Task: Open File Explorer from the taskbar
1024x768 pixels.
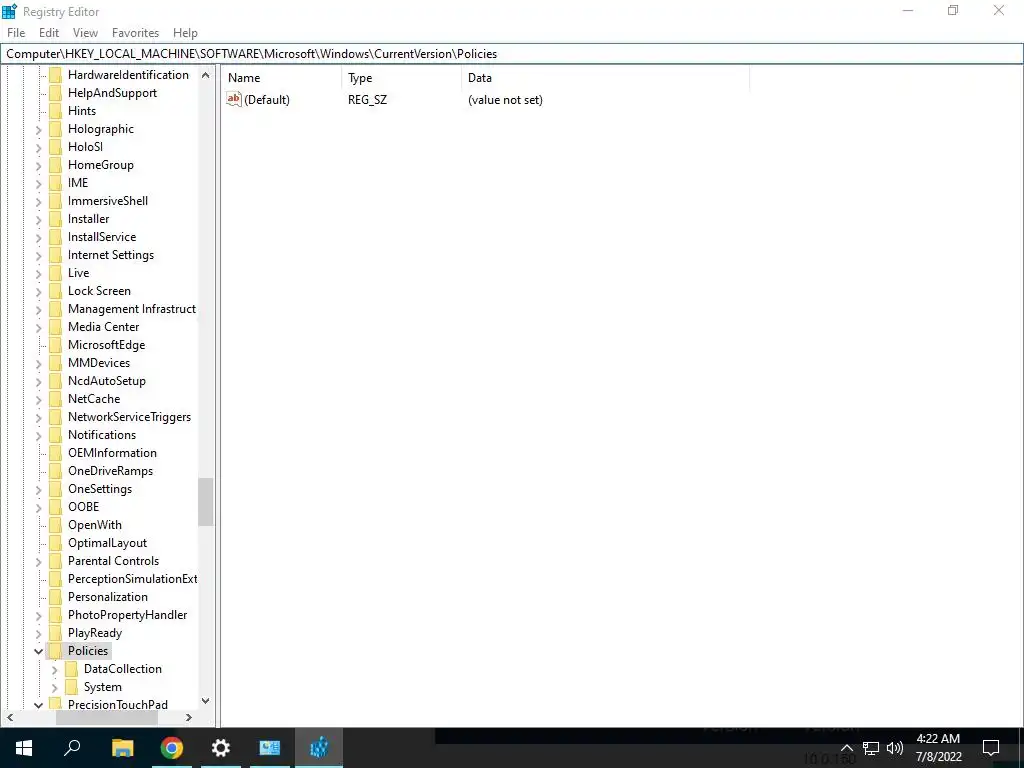Action: coord(122,748)
